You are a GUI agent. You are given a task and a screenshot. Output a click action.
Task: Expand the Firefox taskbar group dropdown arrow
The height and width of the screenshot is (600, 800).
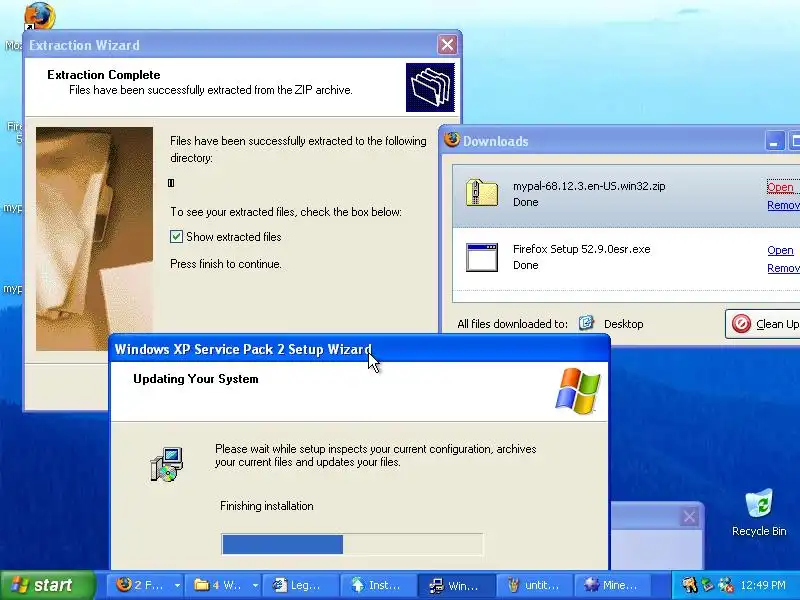coord(177,585)
